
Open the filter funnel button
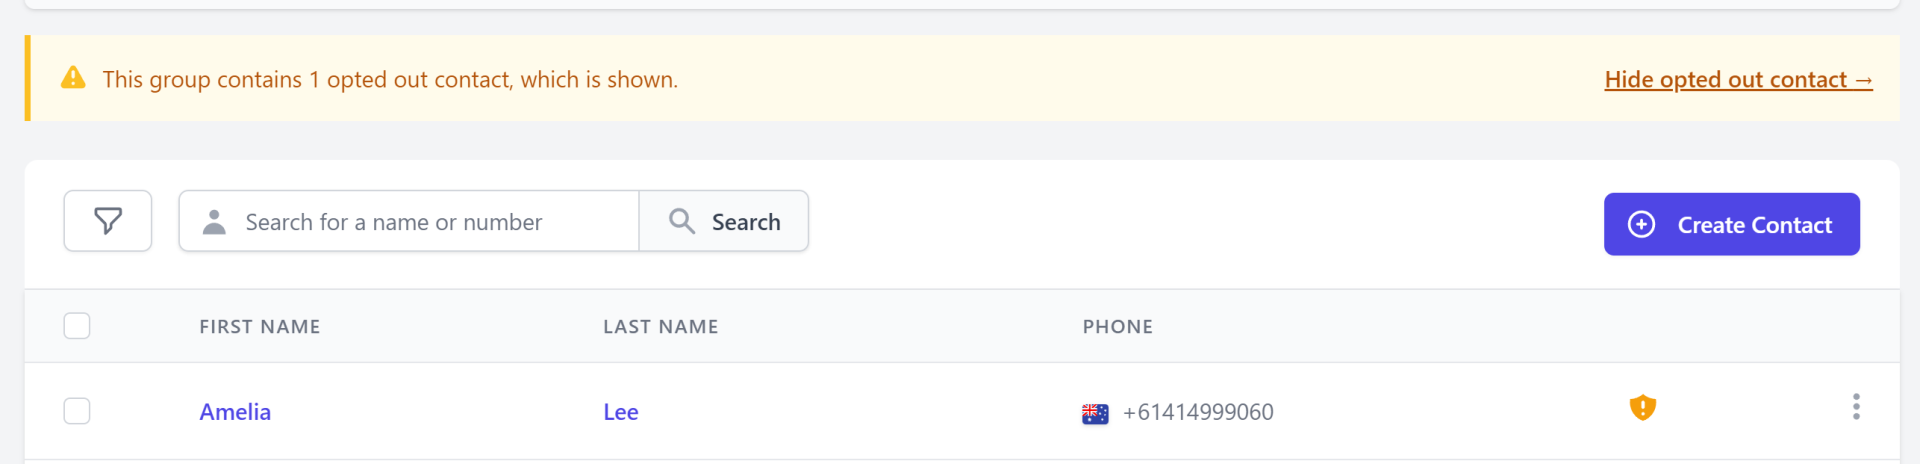[108, 221]
